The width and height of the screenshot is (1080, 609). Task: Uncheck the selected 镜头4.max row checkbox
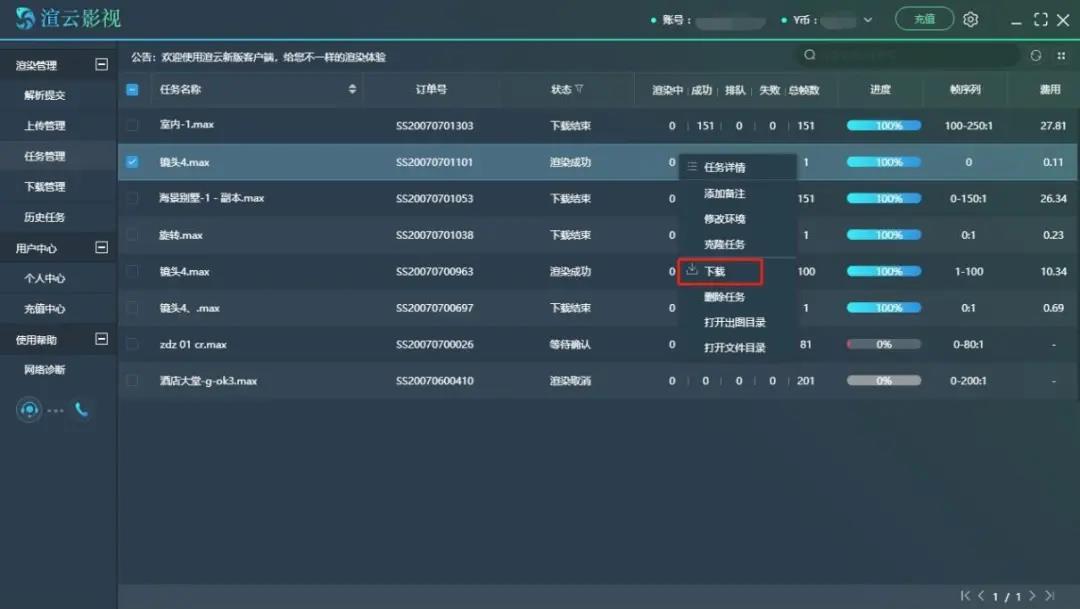132,162
